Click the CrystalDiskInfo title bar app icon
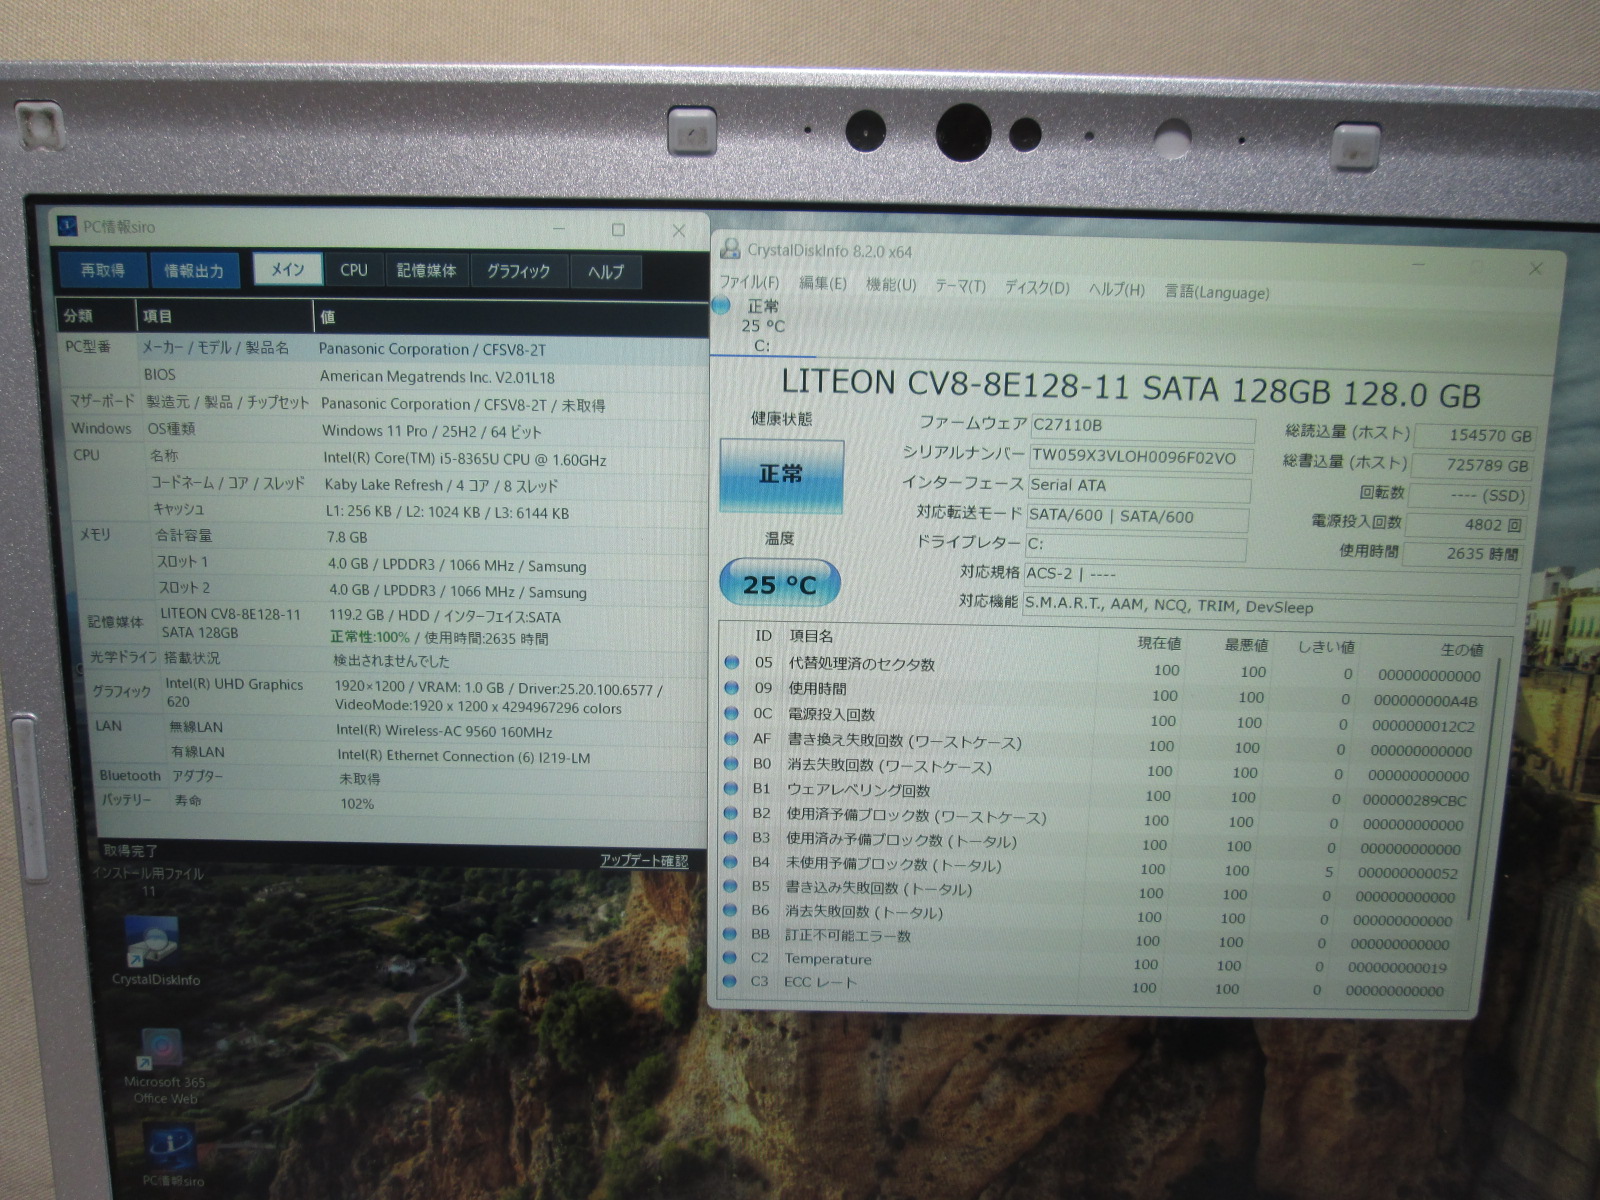Viewport: 1600px width, 1200px height. (731, 248)
